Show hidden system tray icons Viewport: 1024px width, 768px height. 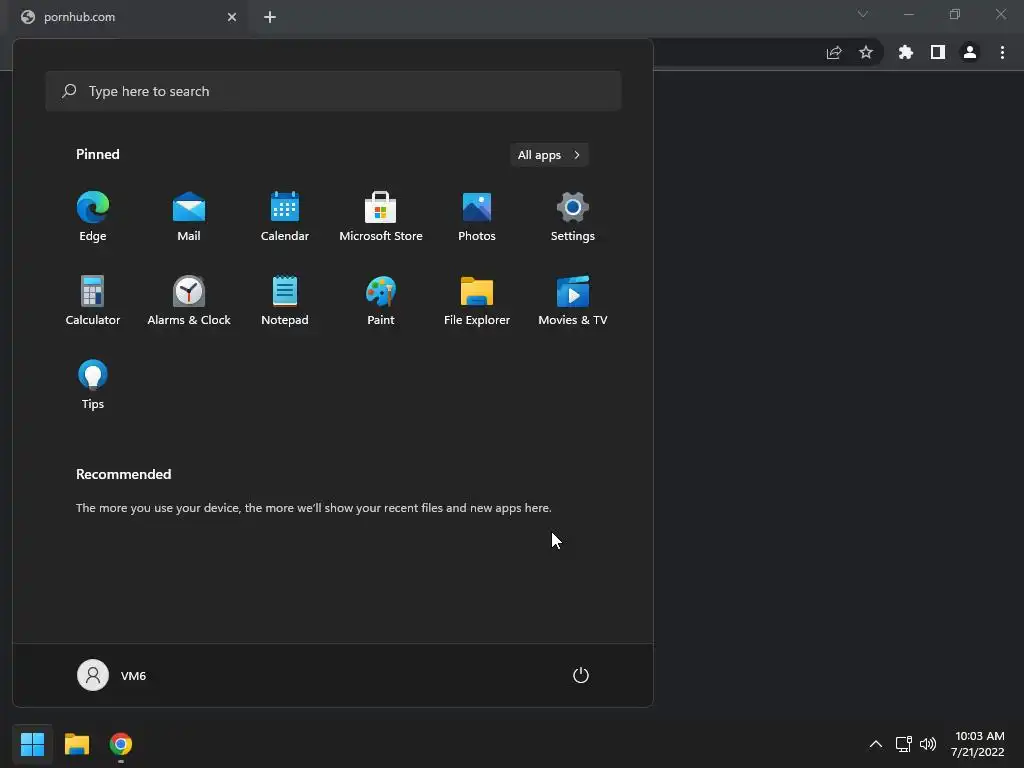click(x=876, y=744)
